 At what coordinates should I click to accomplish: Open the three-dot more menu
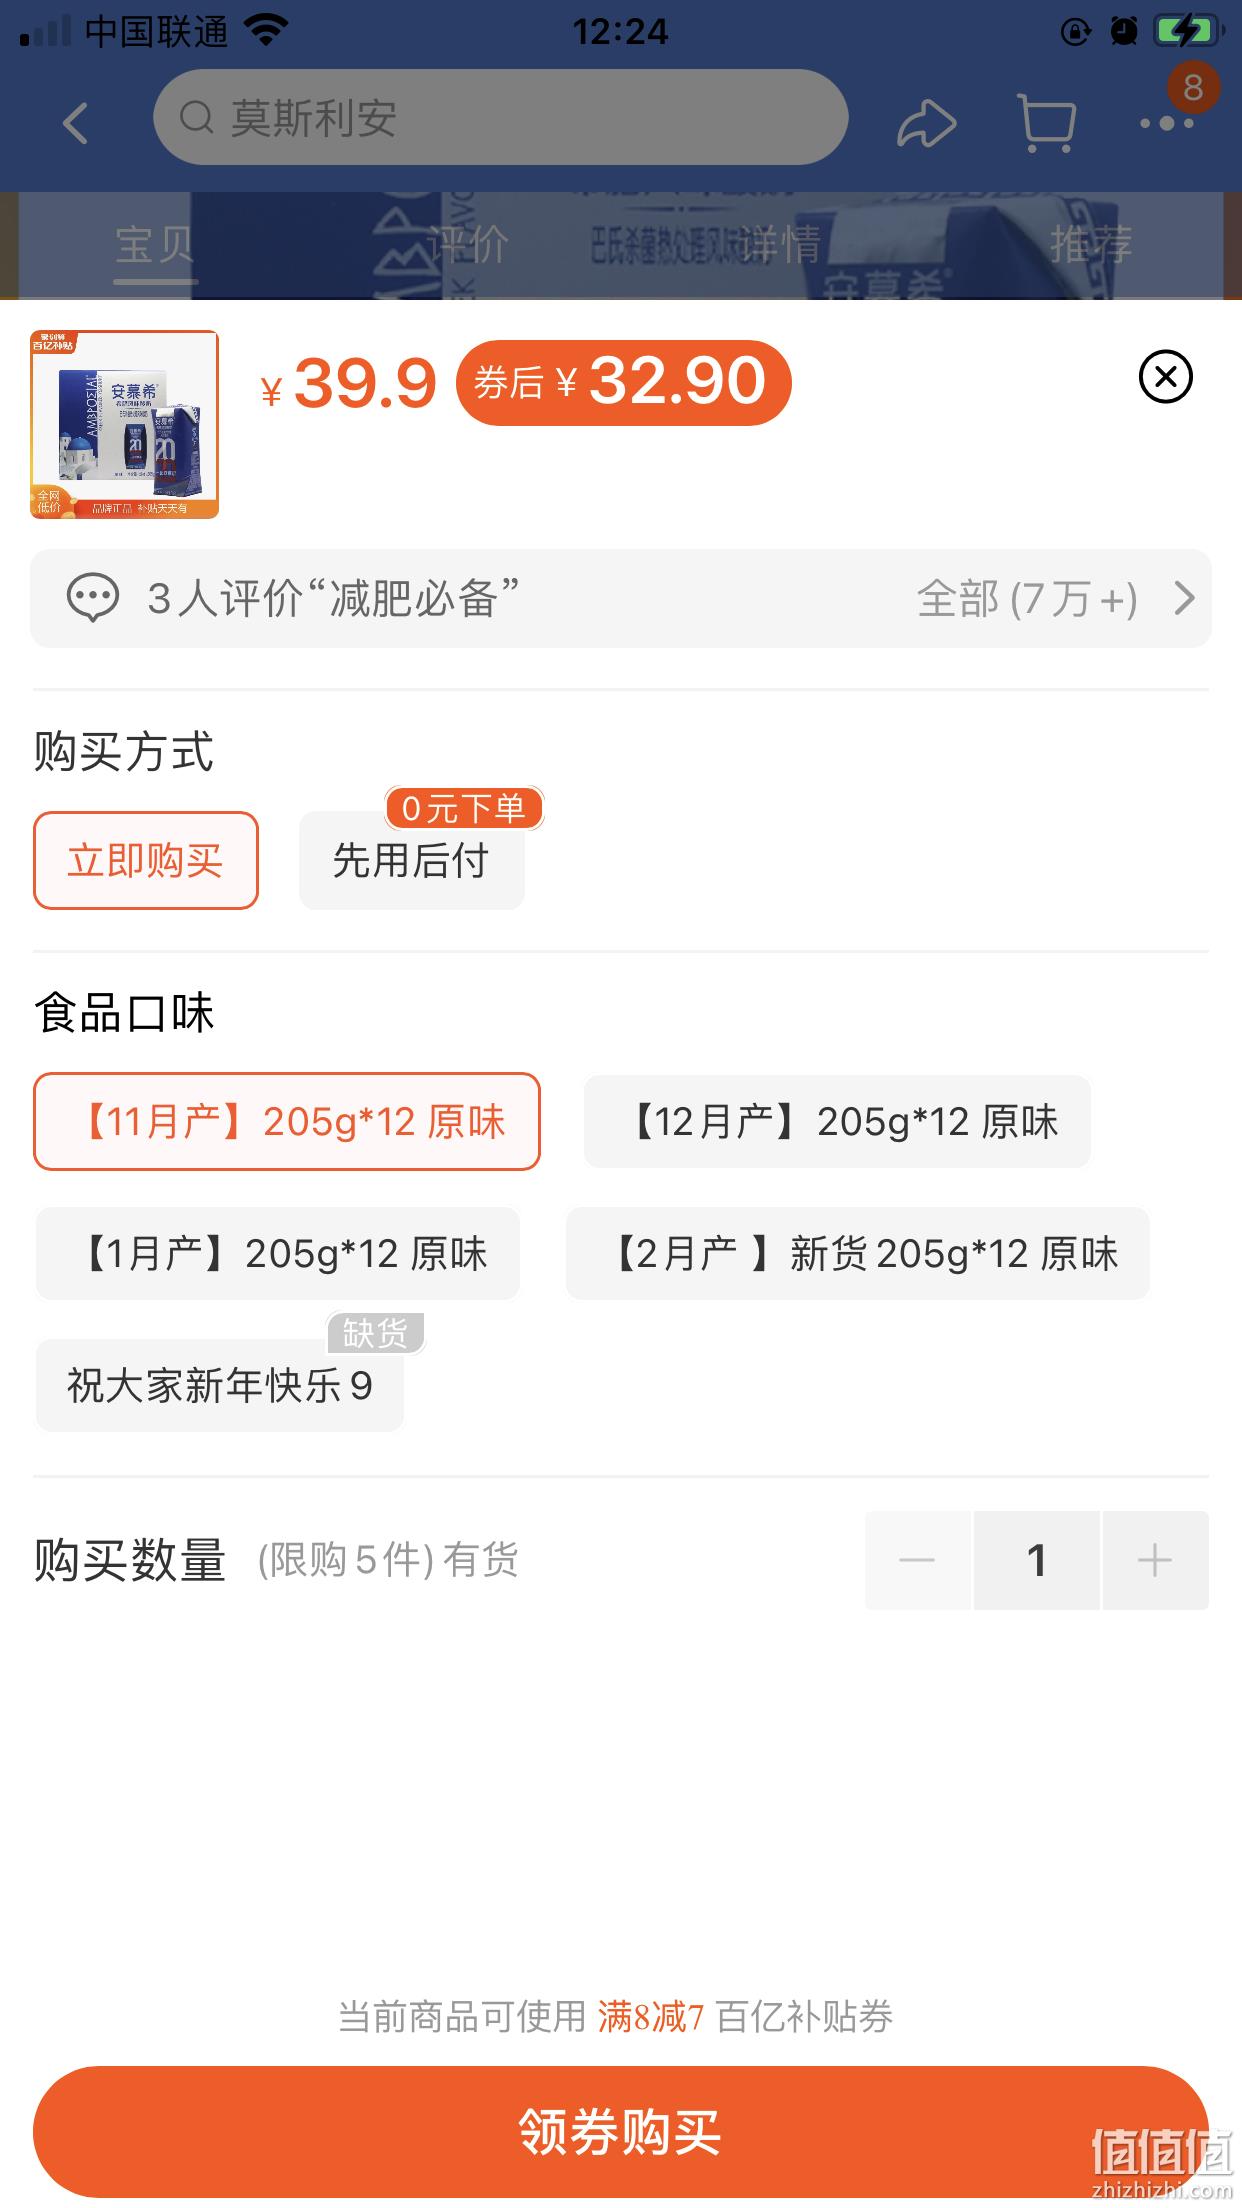(1167, 123)
